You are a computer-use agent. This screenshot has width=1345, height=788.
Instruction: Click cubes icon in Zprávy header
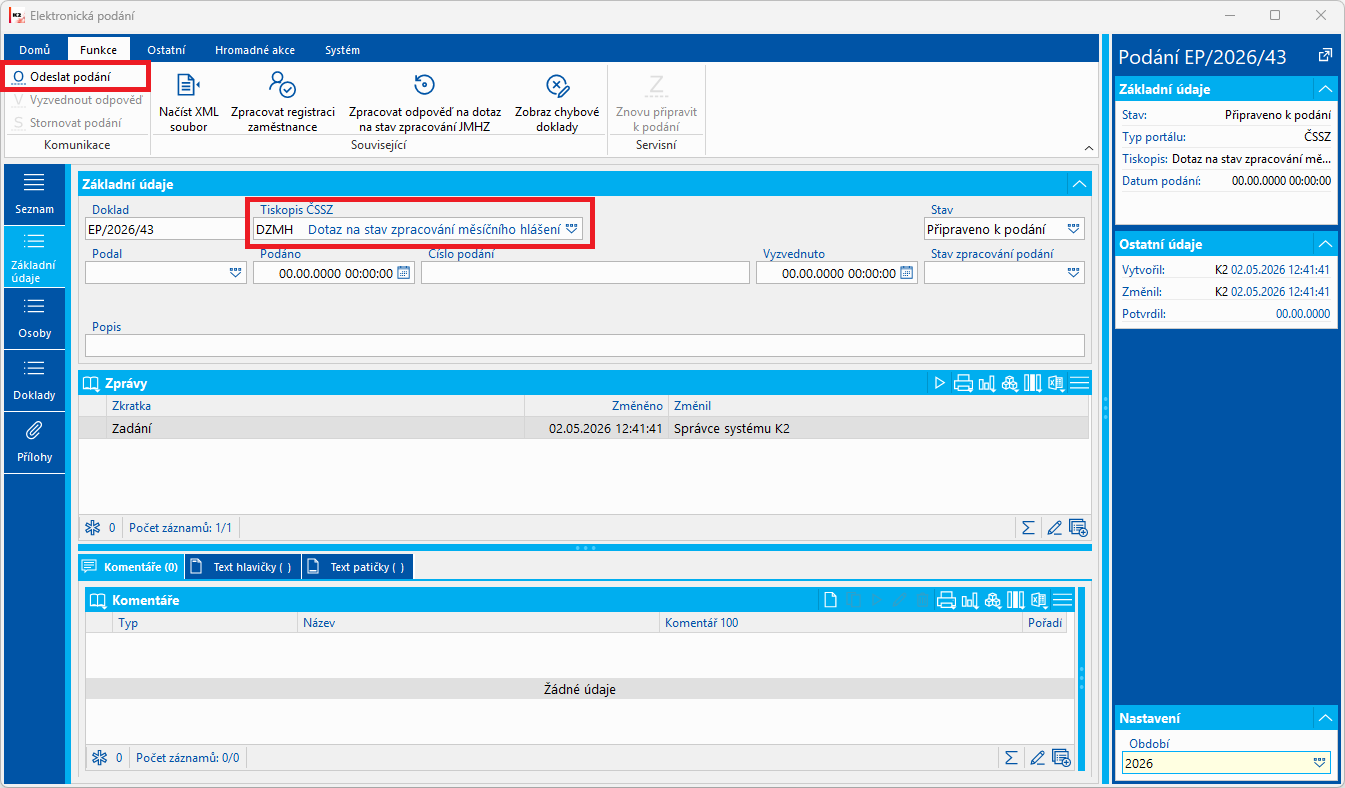[x=1008, y=383]
